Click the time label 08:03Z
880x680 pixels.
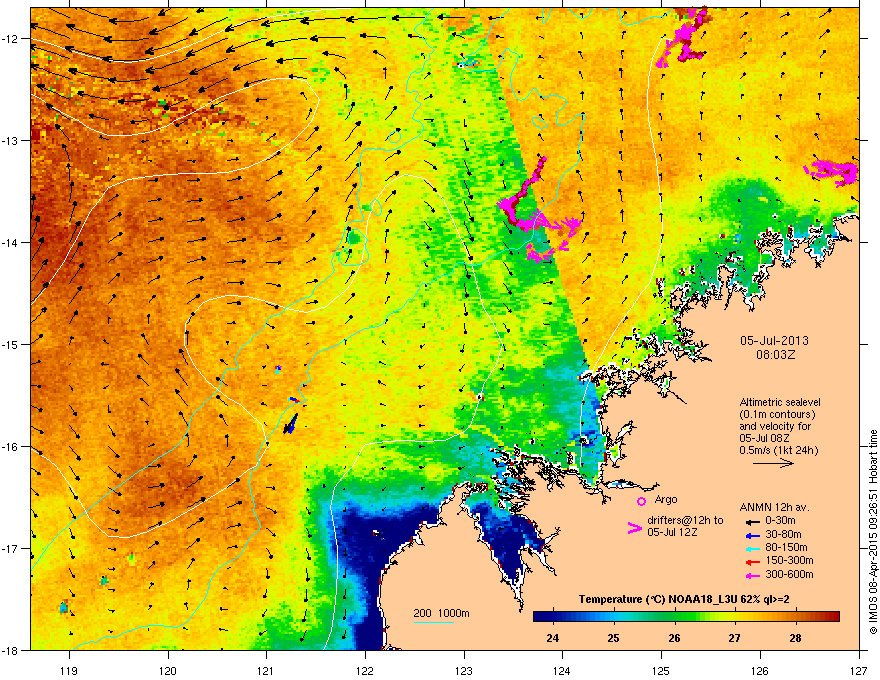[775, 355]
